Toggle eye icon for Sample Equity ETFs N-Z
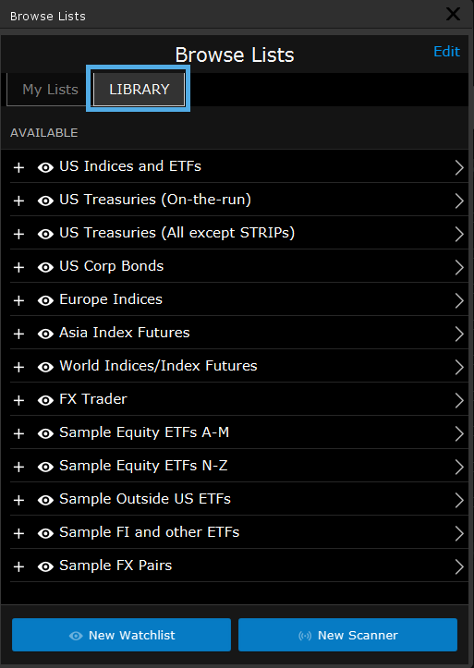Viewport: 474px width, 668px height. click(x=46, y=466)
